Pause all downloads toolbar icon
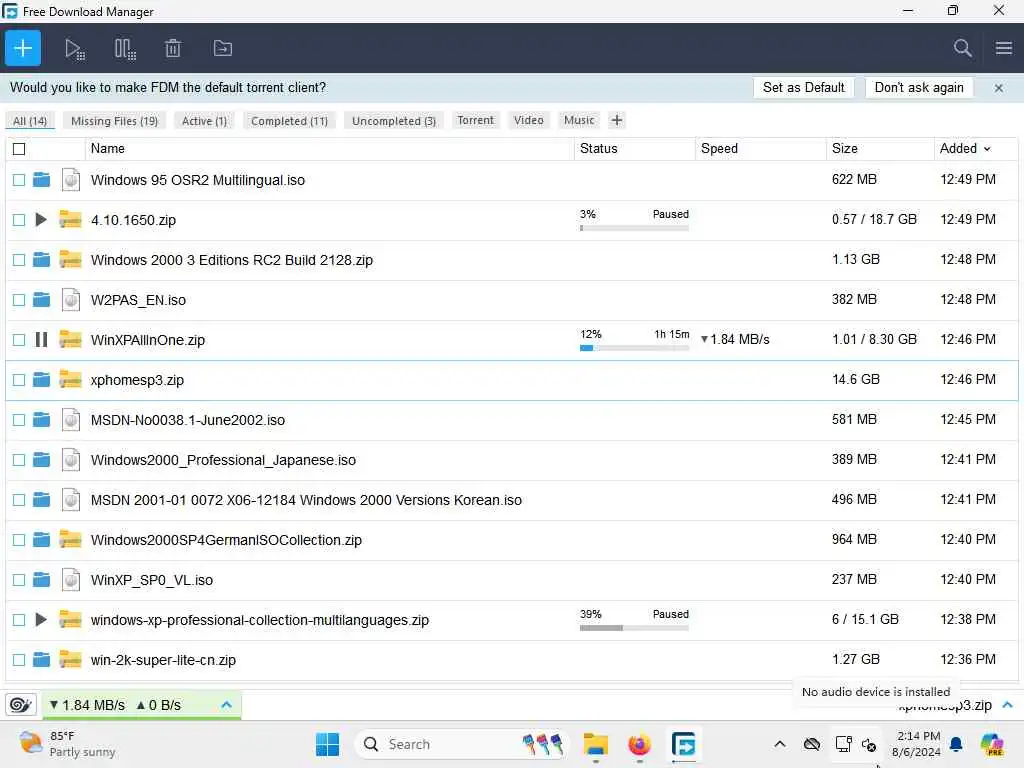Screen dimensions: 1024x768 125,49
